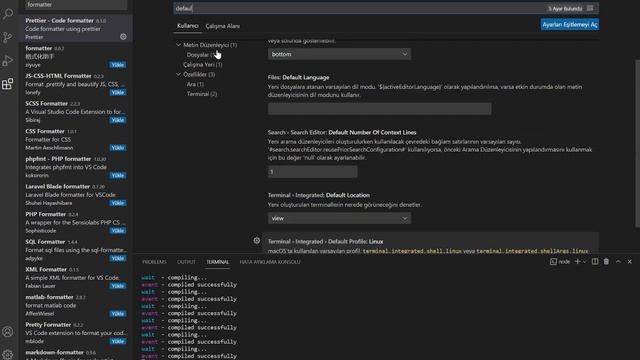
Task: Install CSS Formatter extension
Action: [x=118, y=148]
